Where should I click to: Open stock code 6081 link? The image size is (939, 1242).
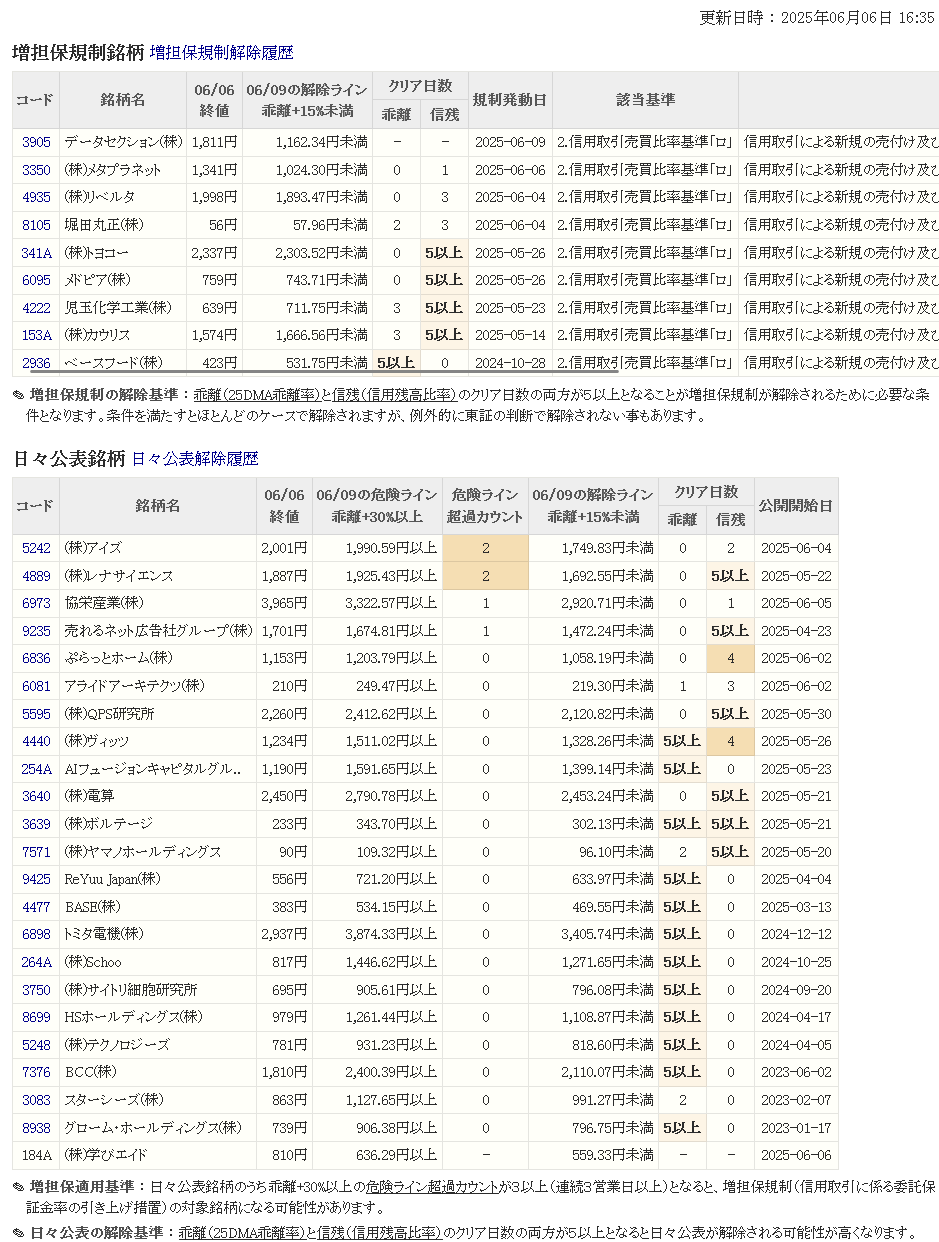pos(36,686)
